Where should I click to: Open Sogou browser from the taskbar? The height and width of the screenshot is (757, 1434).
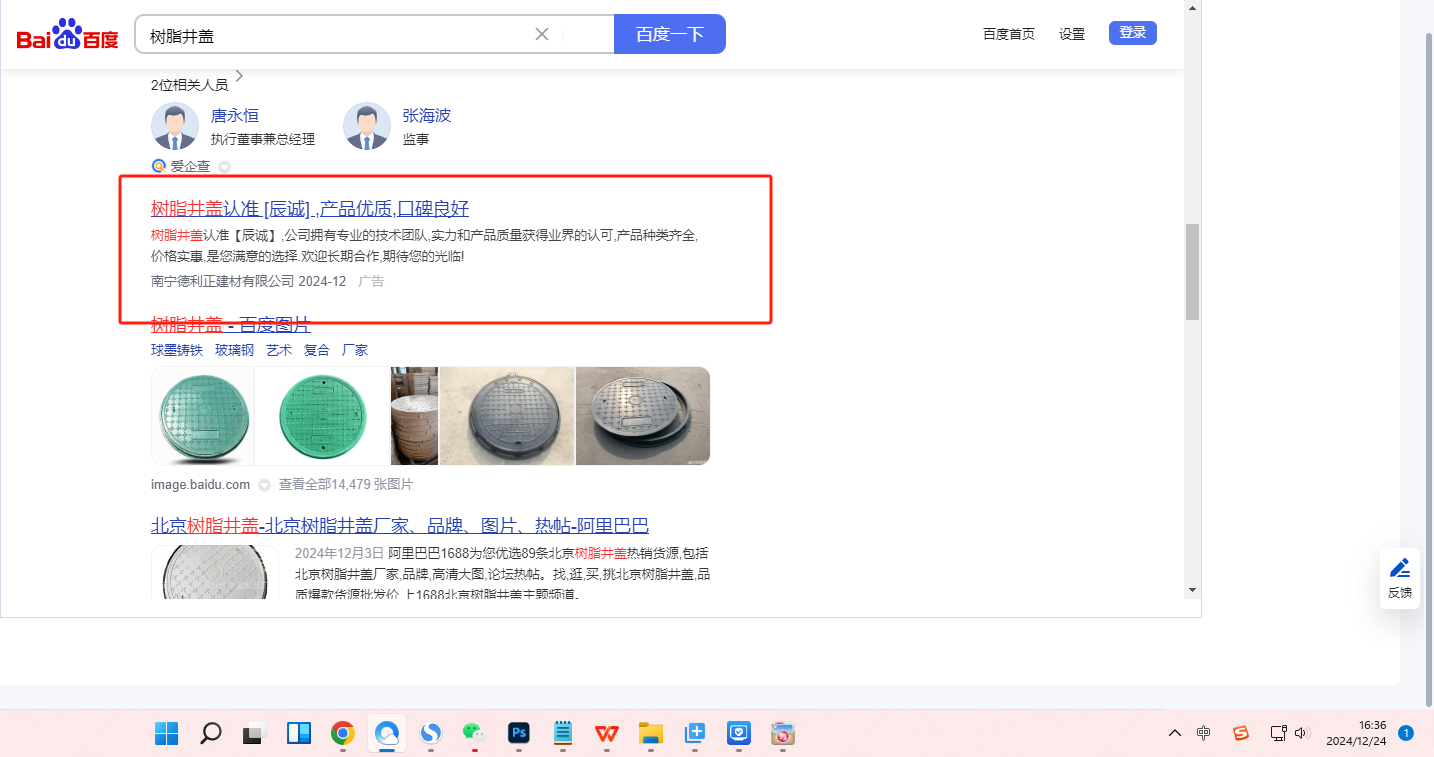point(430,734)
